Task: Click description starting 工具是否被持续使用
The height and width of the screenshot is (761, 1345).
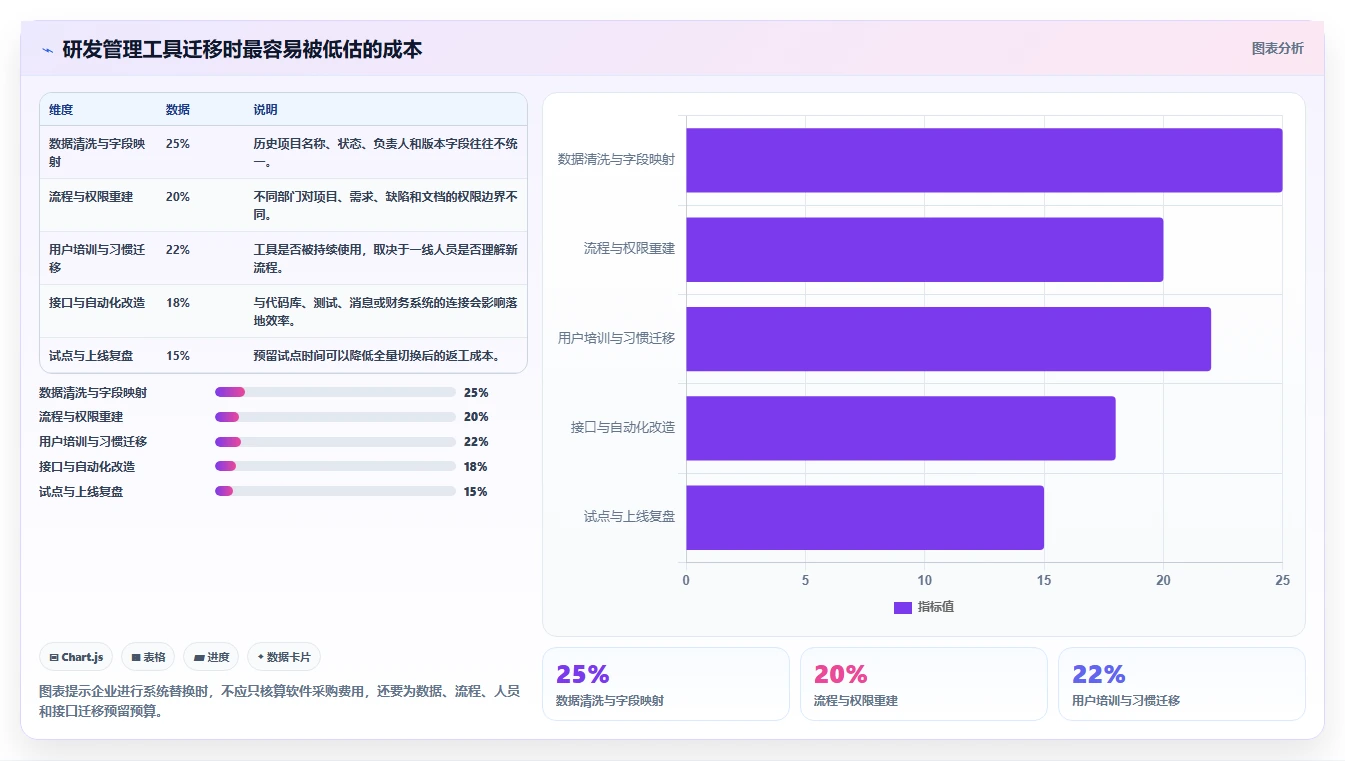Action: tap(385, 259)
